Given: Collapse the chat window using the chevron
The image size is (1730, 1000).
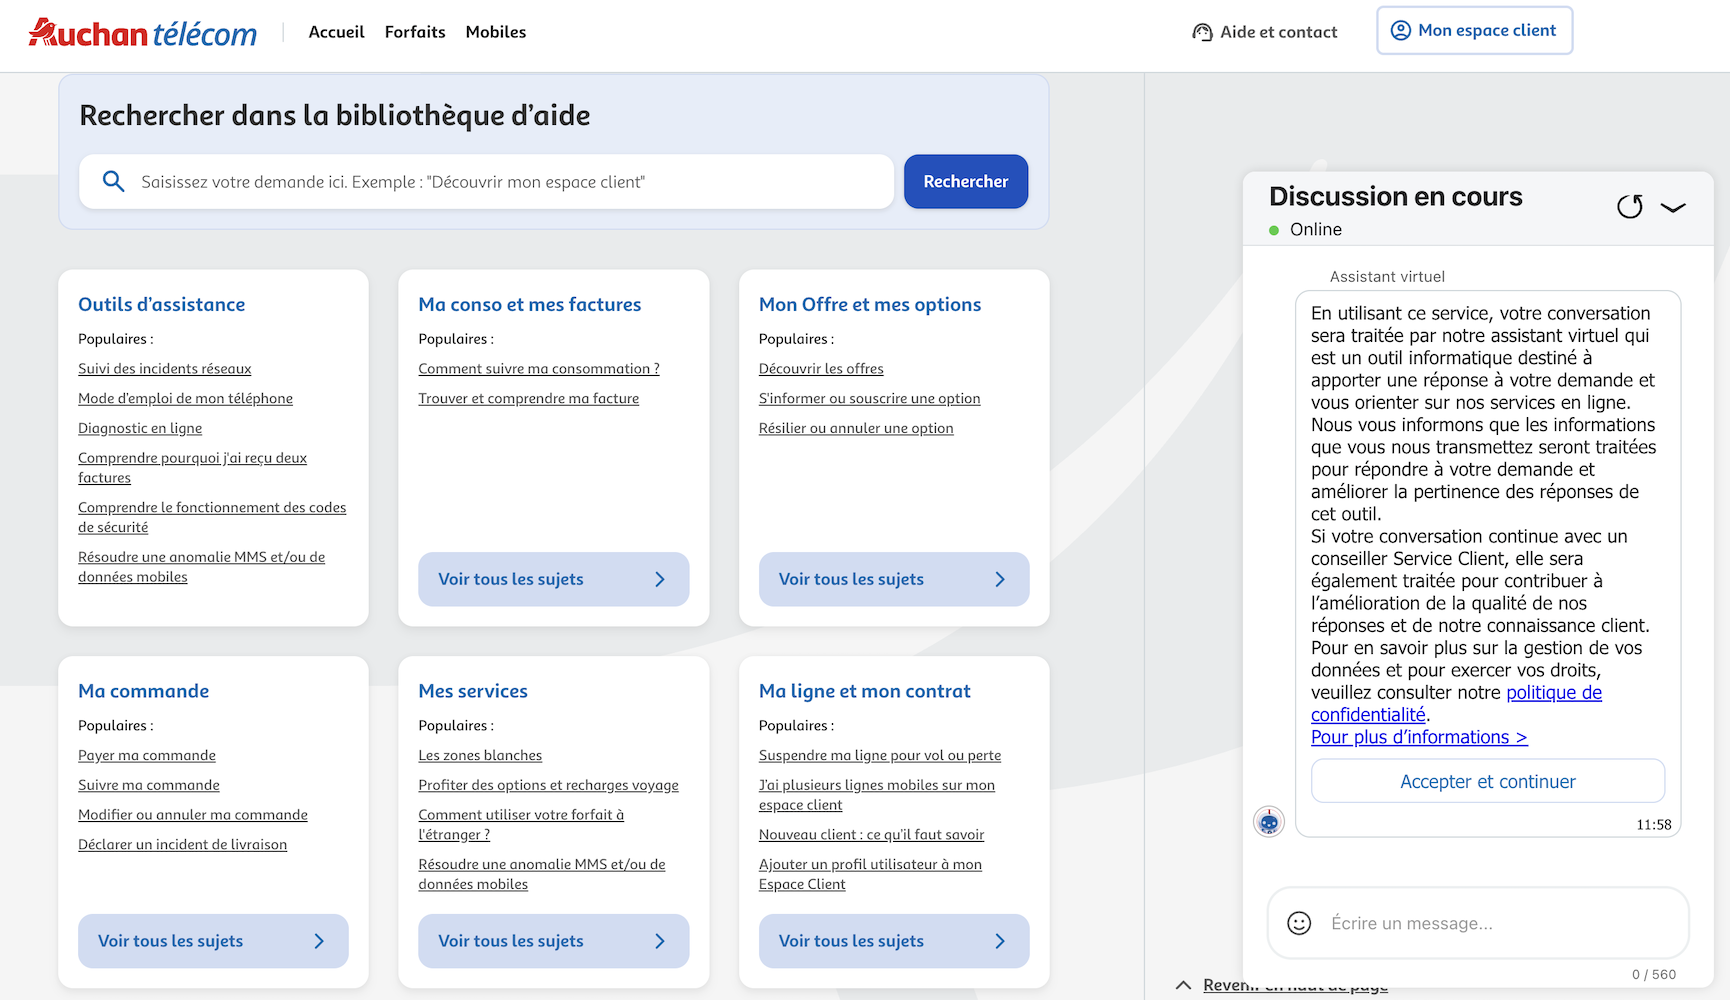Looking at the screenshot, I should 1673,207.
